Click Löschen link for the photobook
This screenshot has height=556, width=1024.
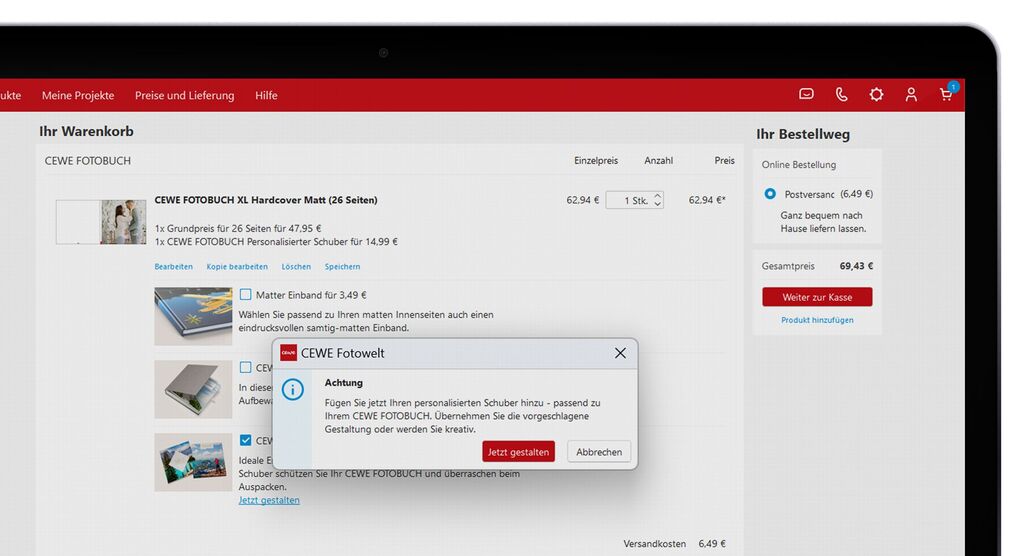pyautogui.click(x=296, y=267)
